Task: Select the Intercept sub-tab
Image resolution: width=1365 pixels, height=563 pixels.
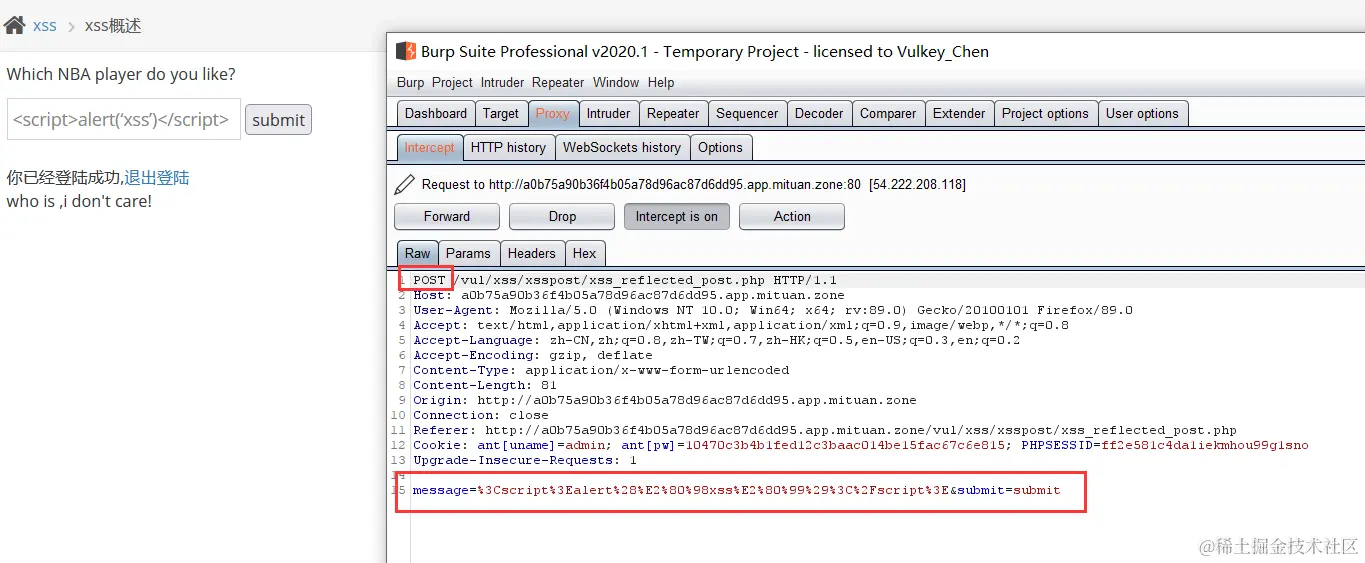Action: coord(429,147)
